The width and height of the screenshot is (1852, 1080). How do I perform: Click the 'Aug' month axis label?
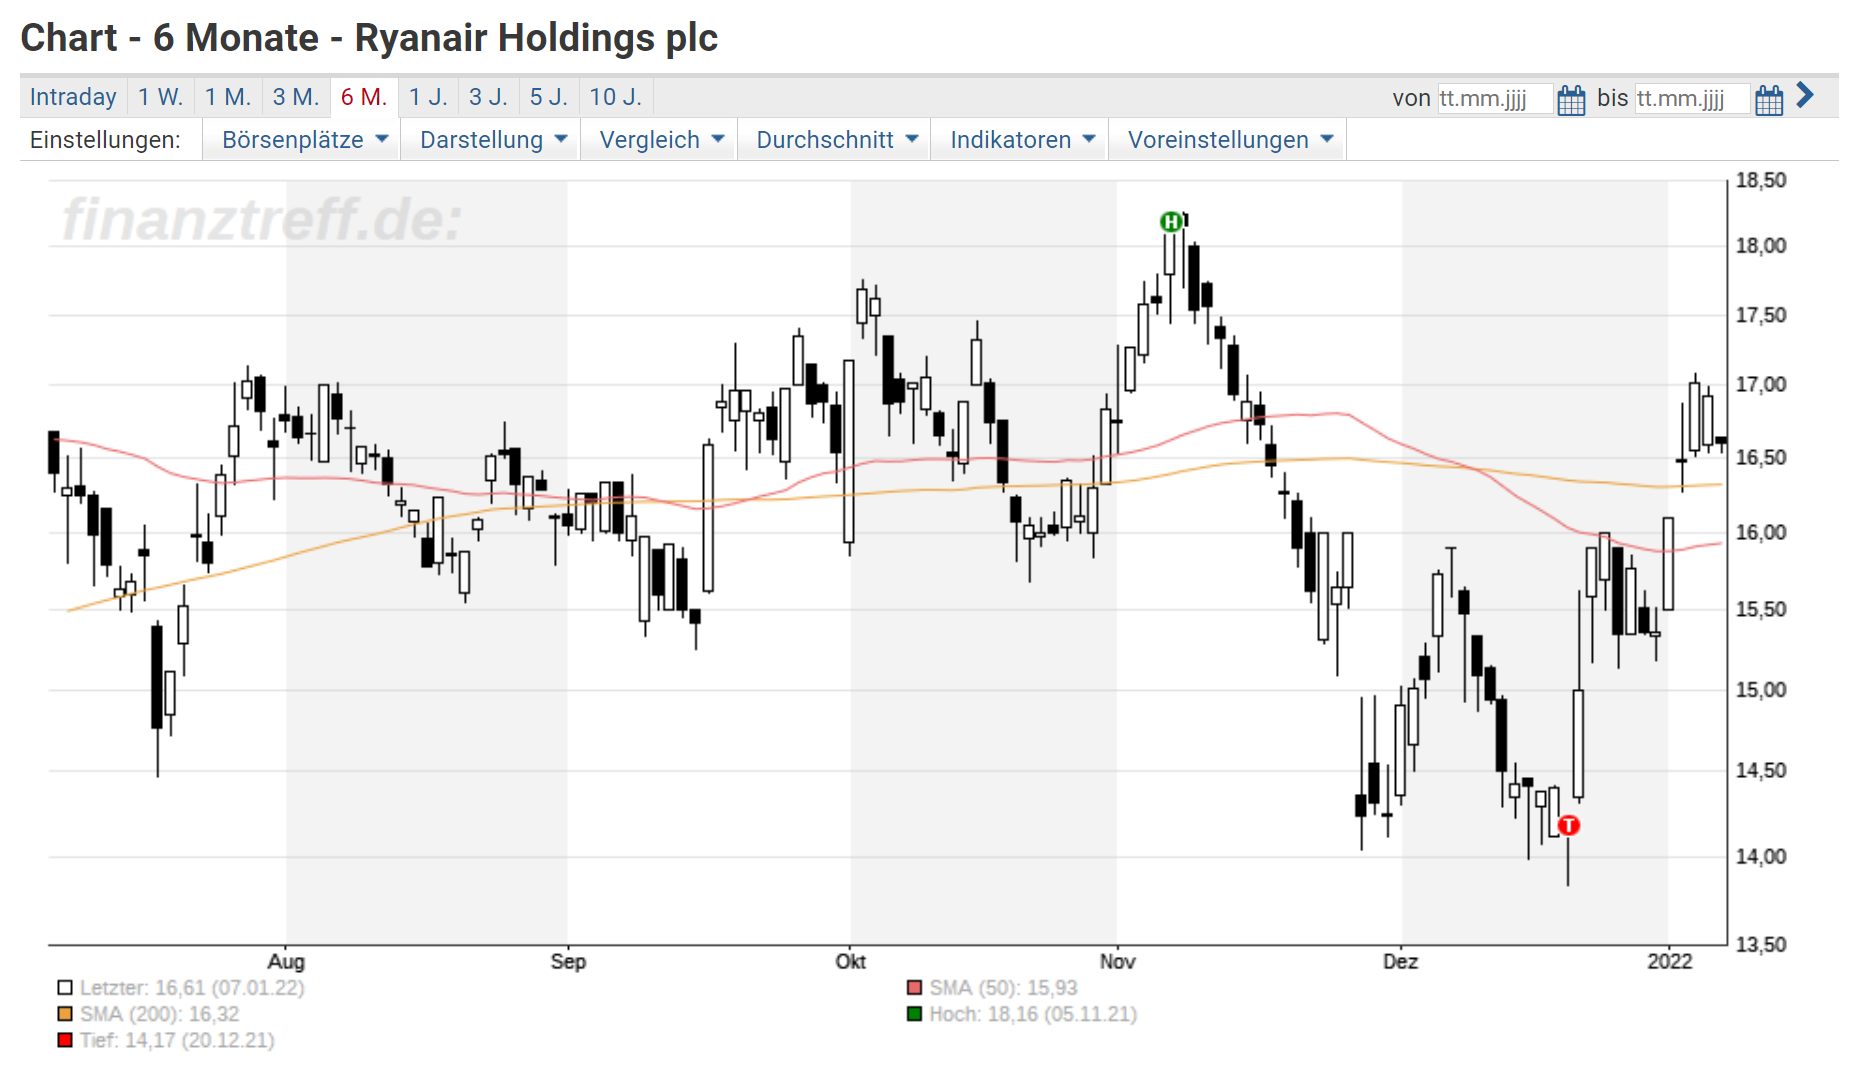click(x=286, y=961)
